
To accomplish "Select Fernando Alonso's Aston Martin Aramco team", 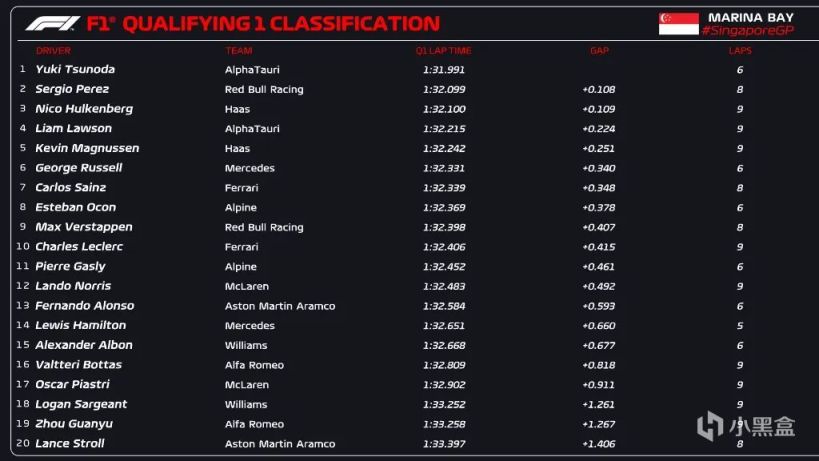I will [x=280, y=306].
